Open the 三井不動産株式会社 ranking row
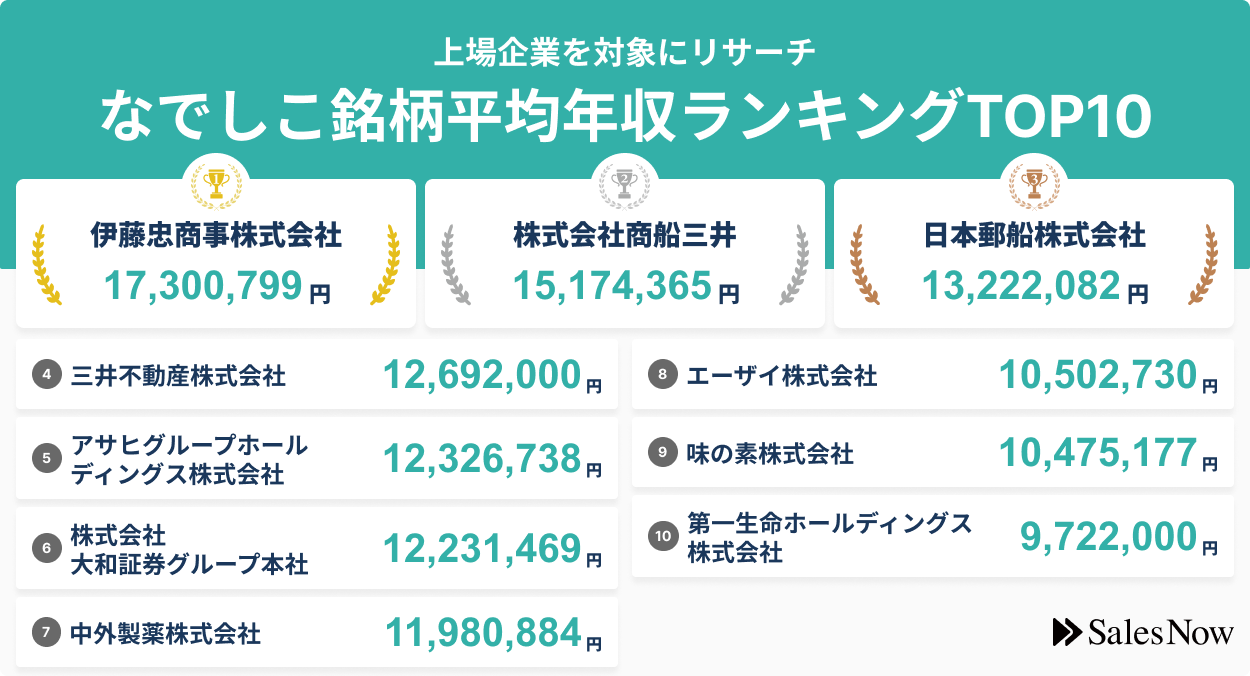Screen dimensions: 1250x676 tap(317, 376)
